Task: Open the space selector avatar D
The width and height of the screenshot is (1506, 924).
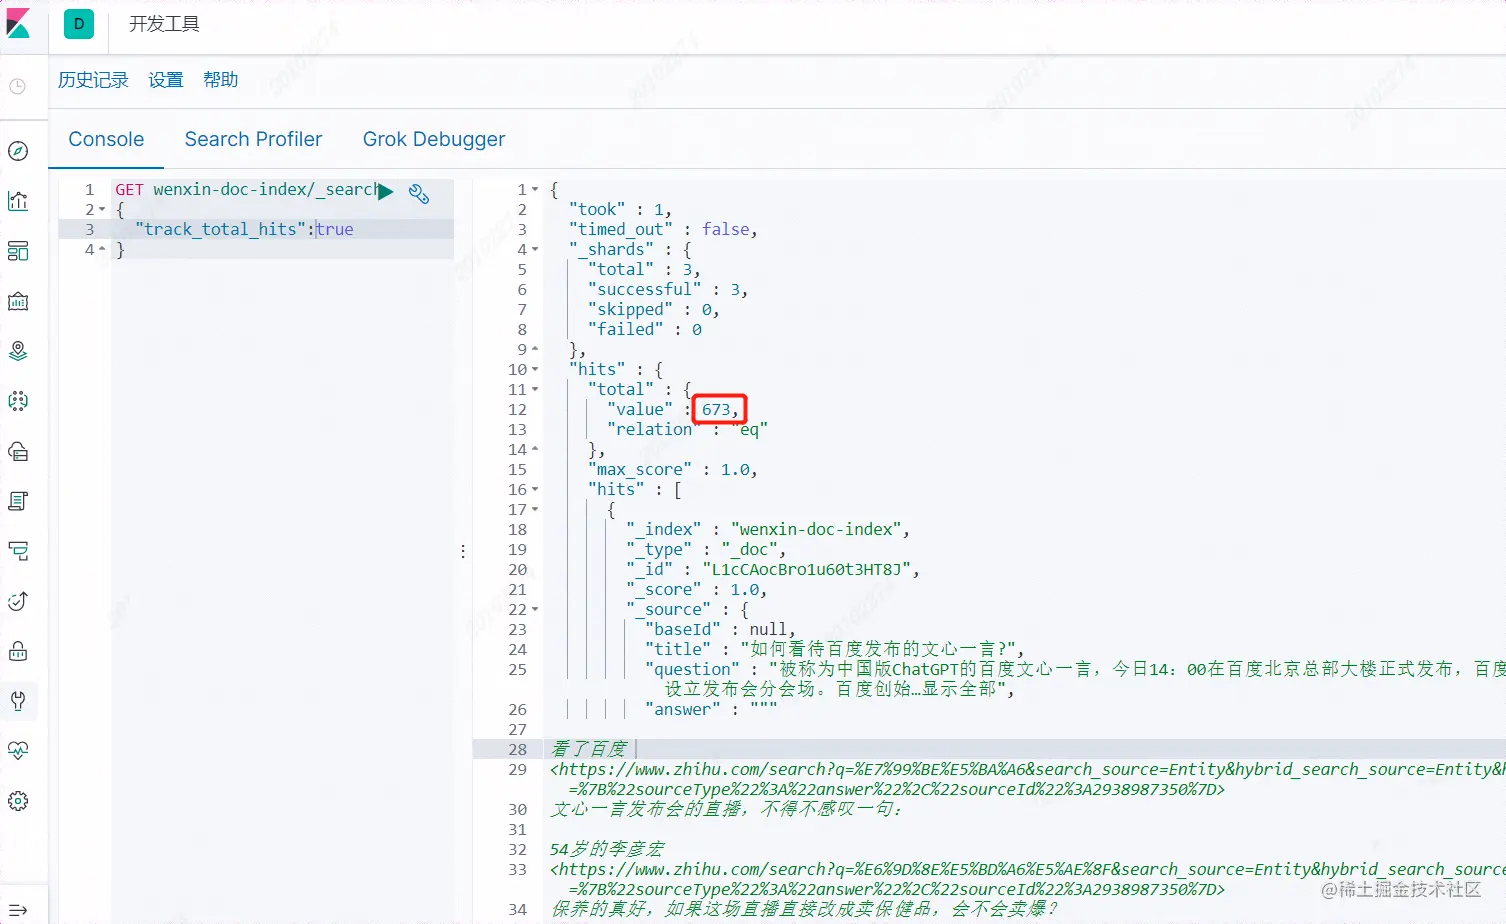Action: (x=79, y=24)
